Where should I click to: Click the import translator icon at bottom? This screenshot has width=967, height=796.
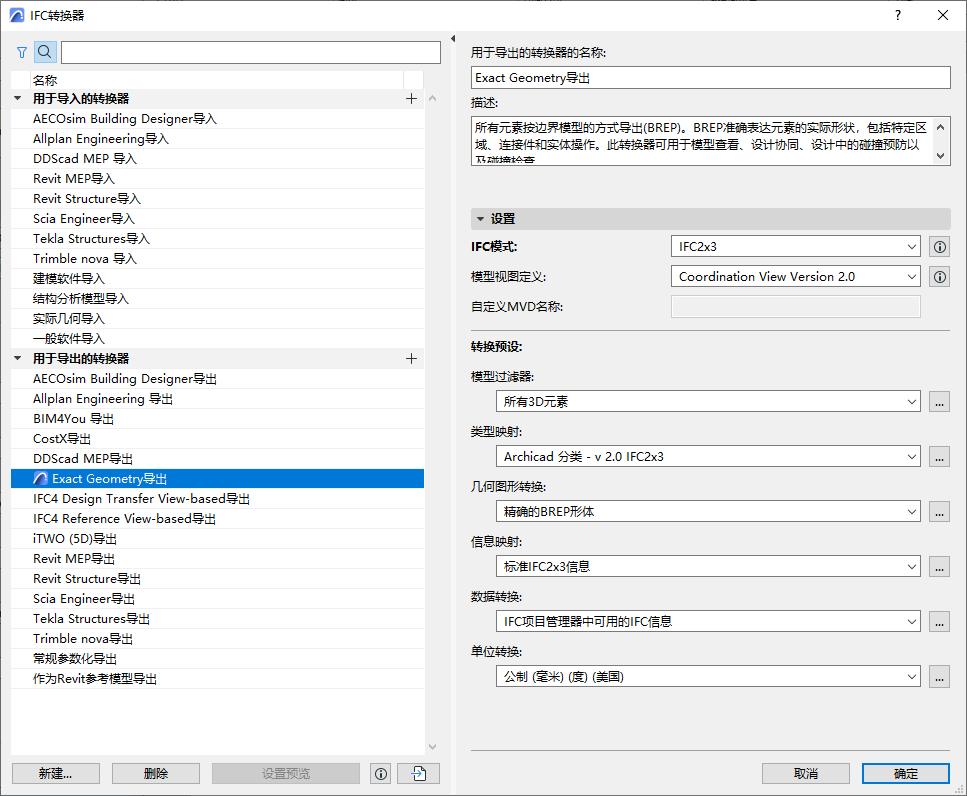coord(417,773)
